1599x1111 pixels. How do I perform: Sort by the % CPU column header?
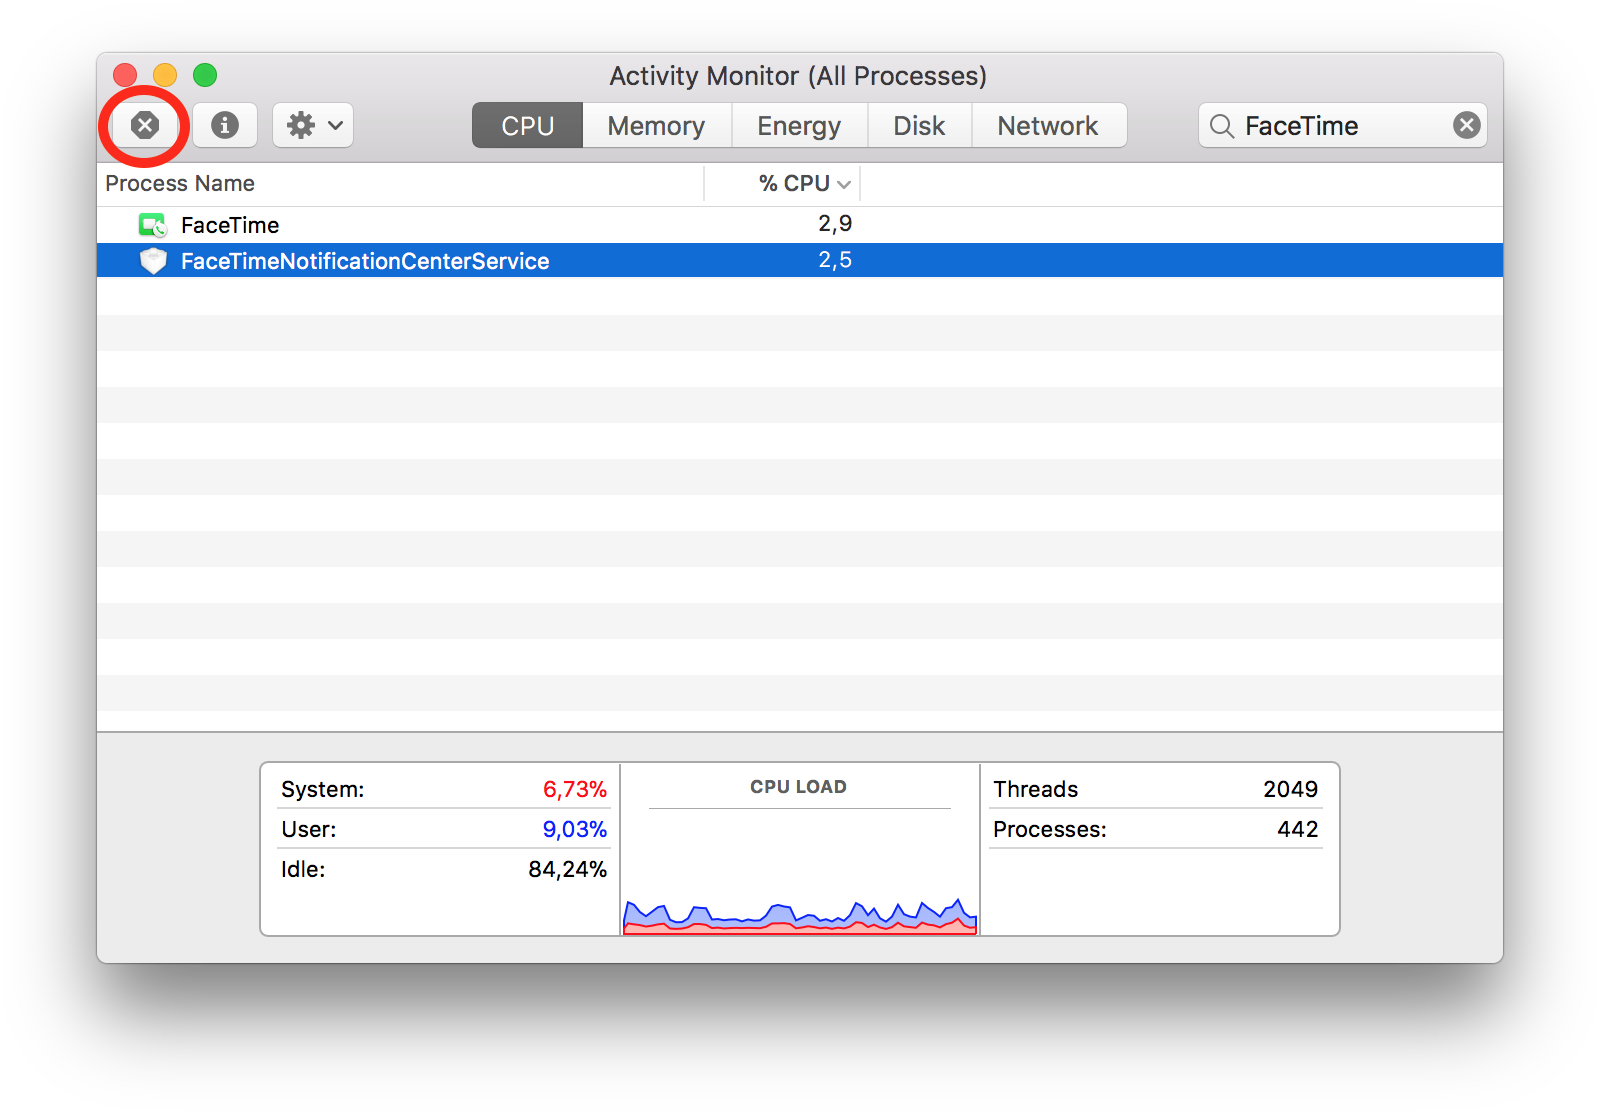tap(783, 184)
